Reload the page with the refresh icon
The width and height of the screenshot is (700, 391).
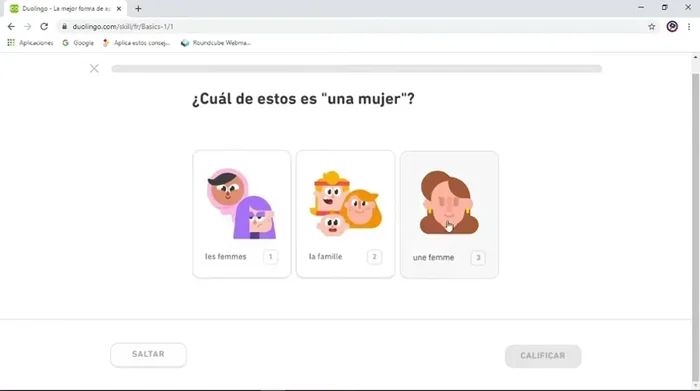tap(44, 27)
